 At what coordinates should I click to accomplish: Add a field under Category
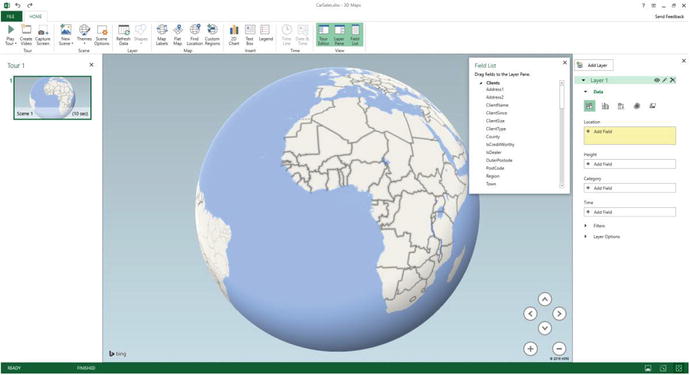[x=630, y=188]
